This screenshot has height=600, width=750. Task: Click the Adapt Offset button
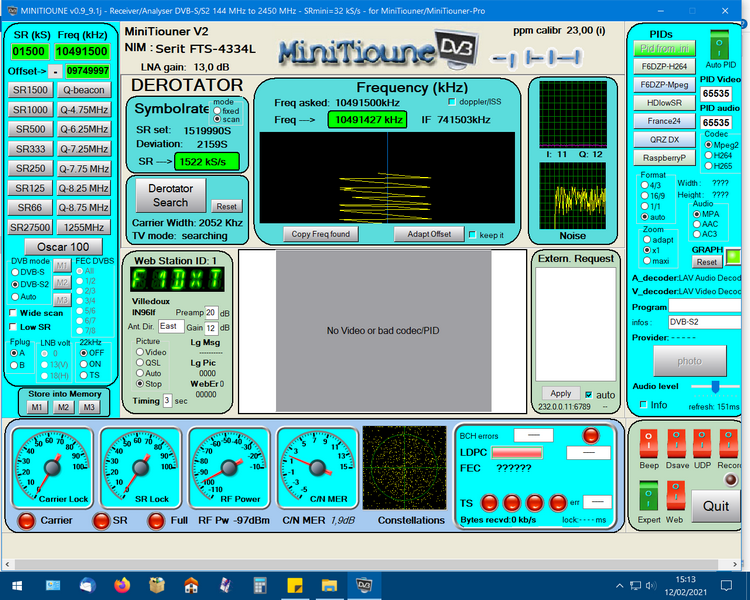429,234
